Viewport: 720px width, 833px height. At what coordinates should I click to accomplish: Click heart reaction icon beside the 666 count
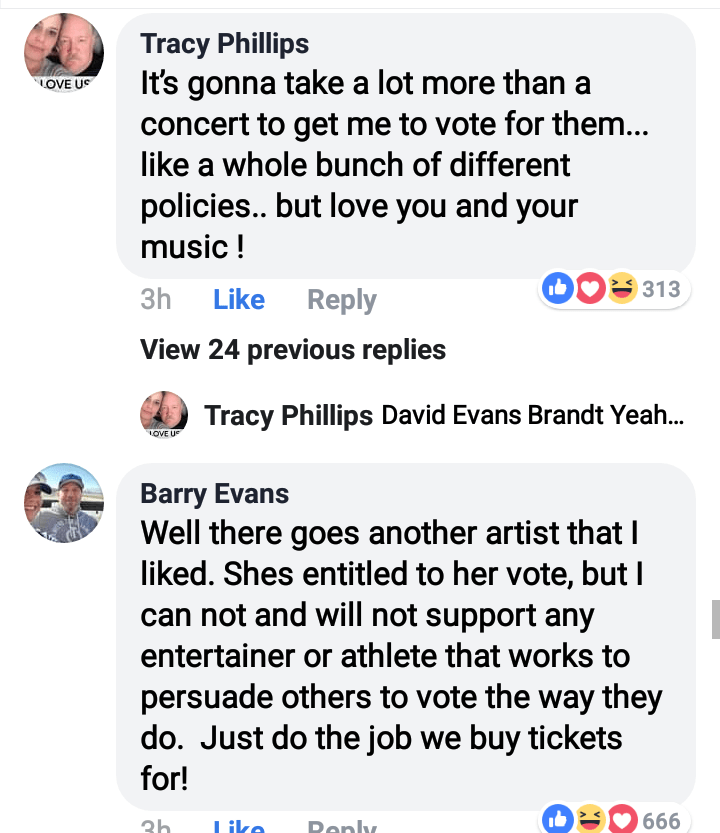click(622, 820)
